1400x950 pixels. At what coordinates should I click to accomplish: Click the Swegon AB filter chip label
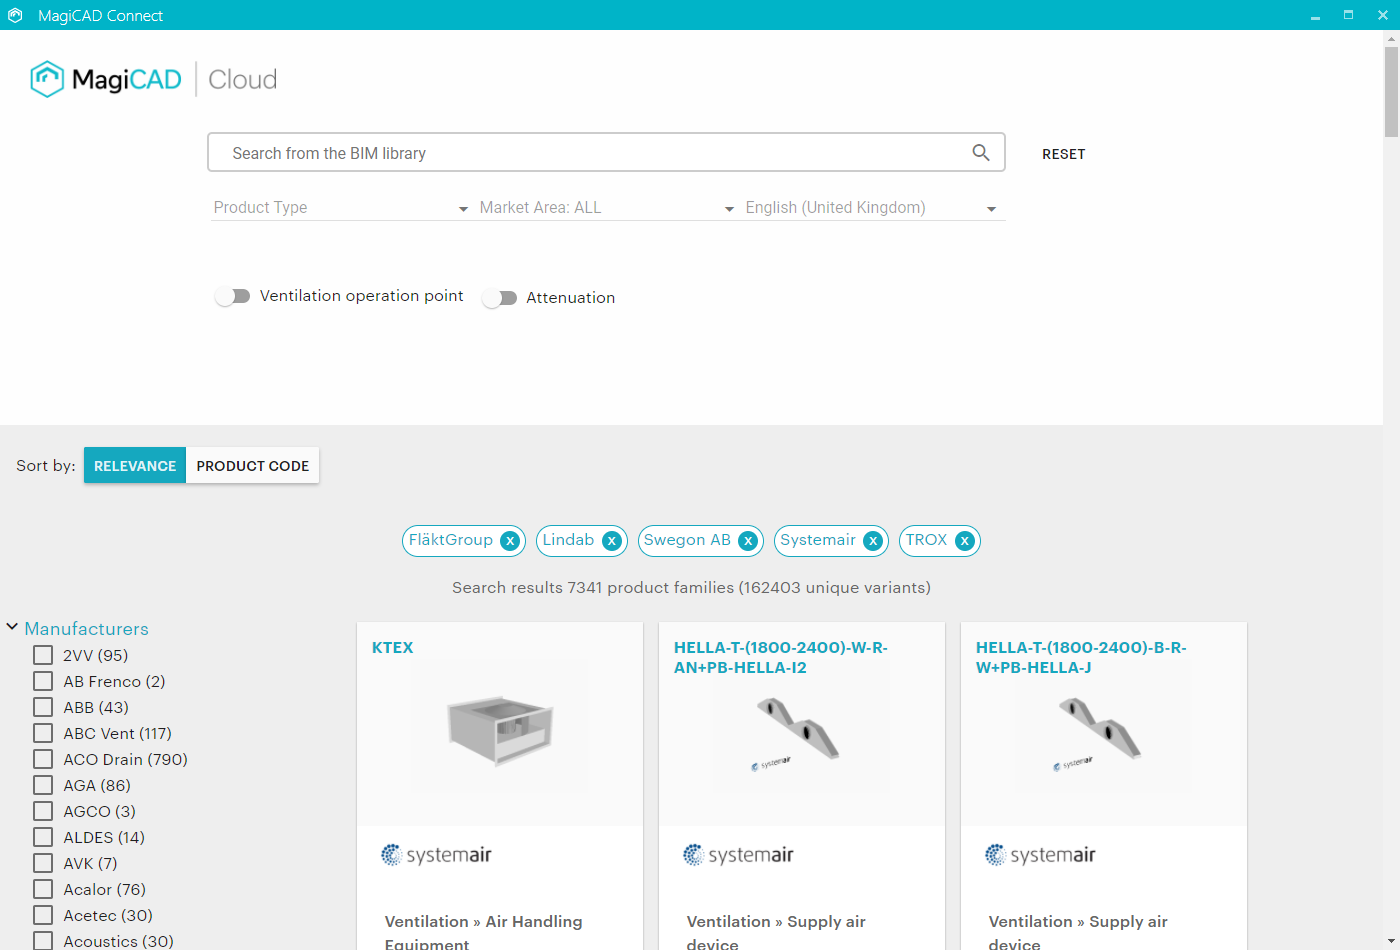coord(687,540)
